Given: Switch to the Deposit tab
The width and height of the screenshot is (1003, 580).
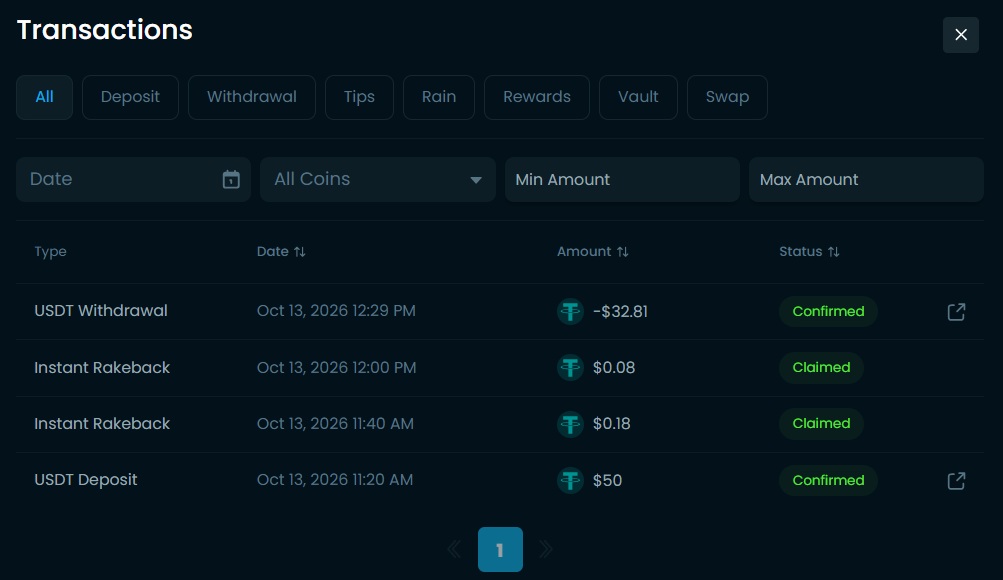Looking at the screenshot, I should 130,97.
